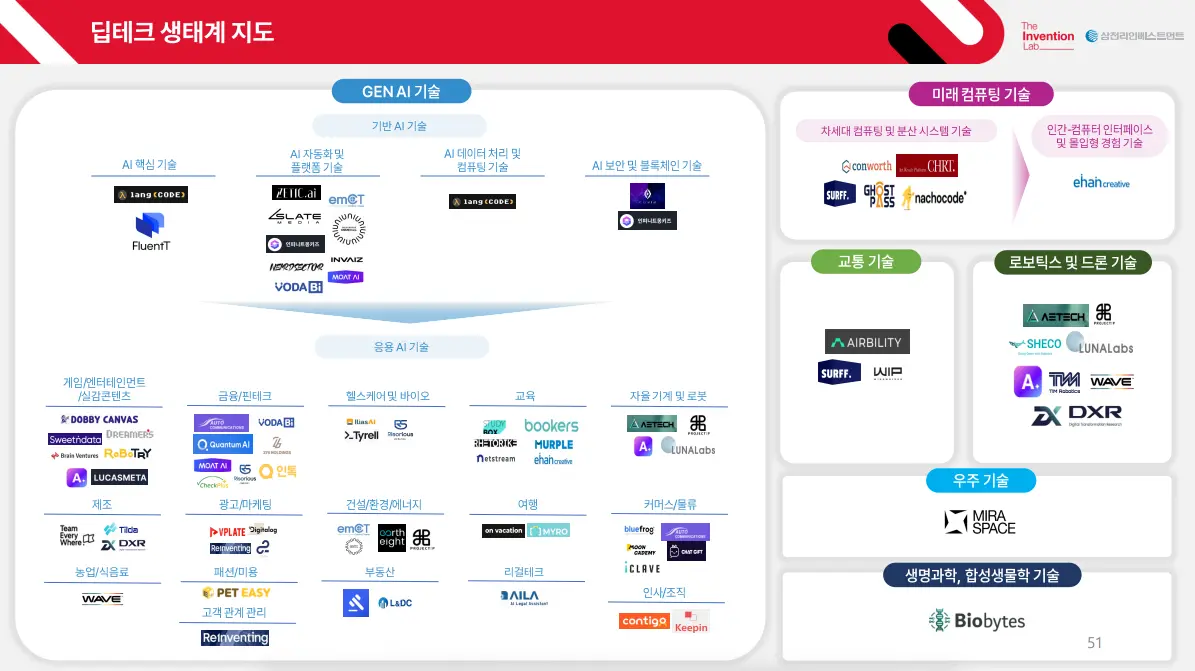Click the Biobytes logo
1195x671 pixels.
click(976, 621)
